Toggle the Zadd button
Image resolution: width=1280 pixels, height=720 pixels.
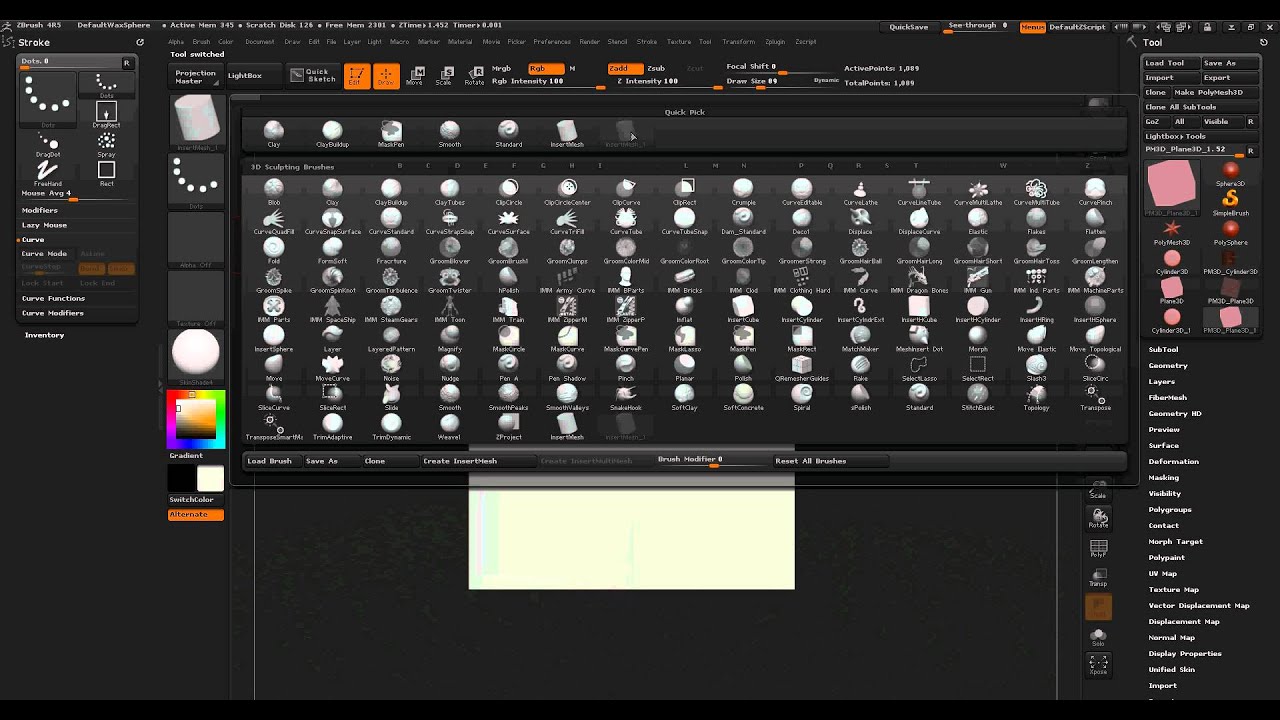coord(624,68)
